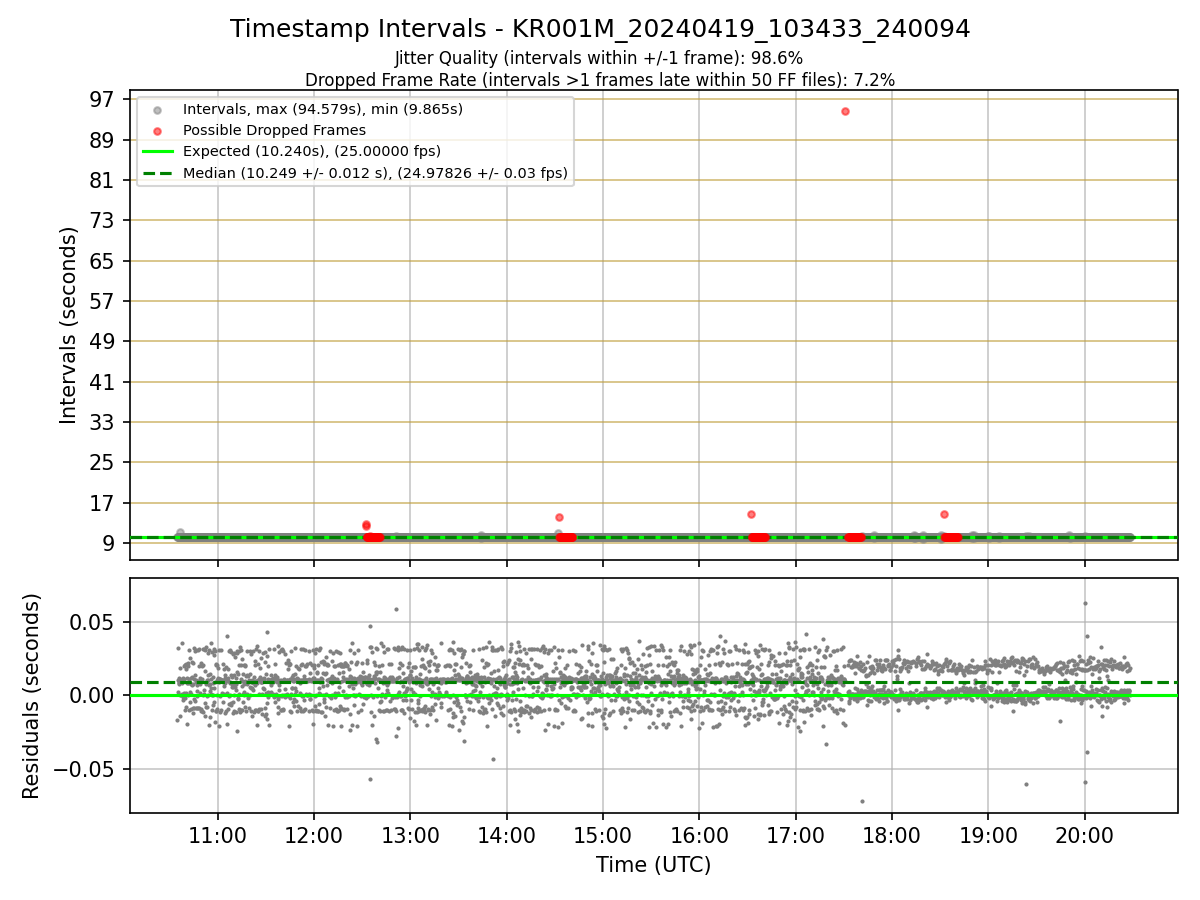Screen dimensions: 1200x900
Task: Click the outlier red point near 94 seconds
Action: click(845, 111)
